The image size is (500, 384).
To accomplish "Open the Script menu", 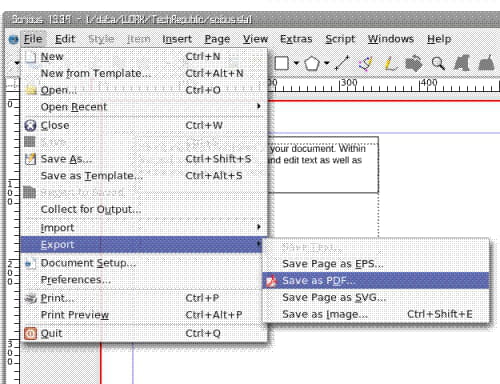I will (340, 39).
